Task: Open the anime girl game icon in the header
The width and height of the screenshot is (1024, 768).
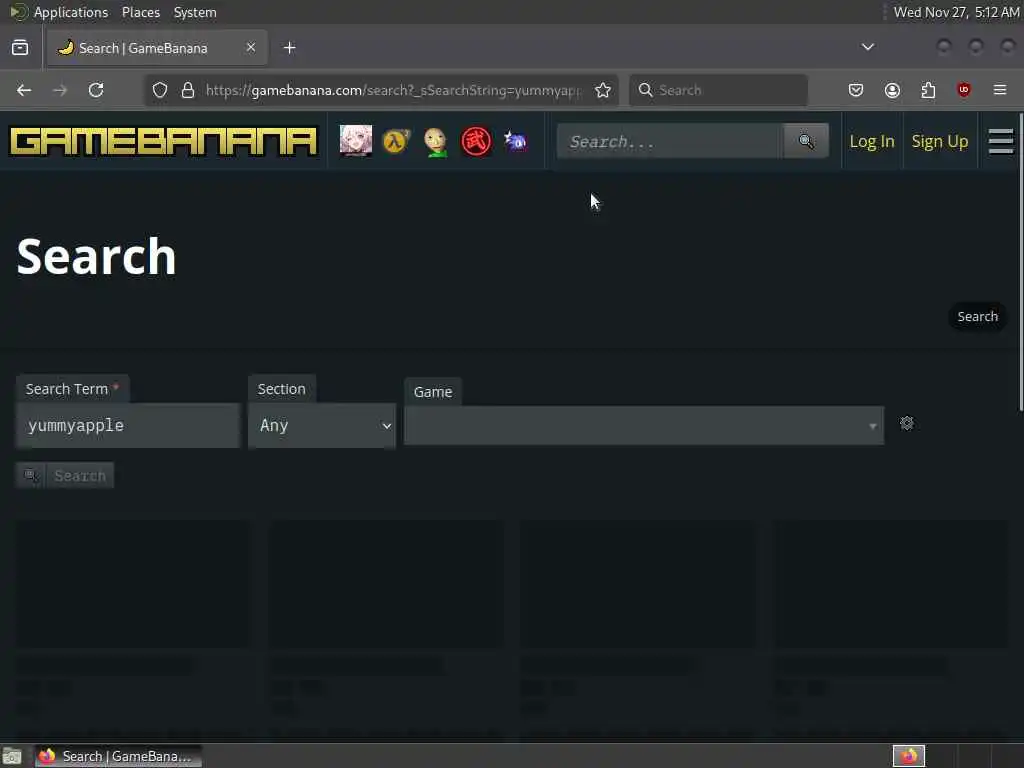Action: [x=356, y=141]
